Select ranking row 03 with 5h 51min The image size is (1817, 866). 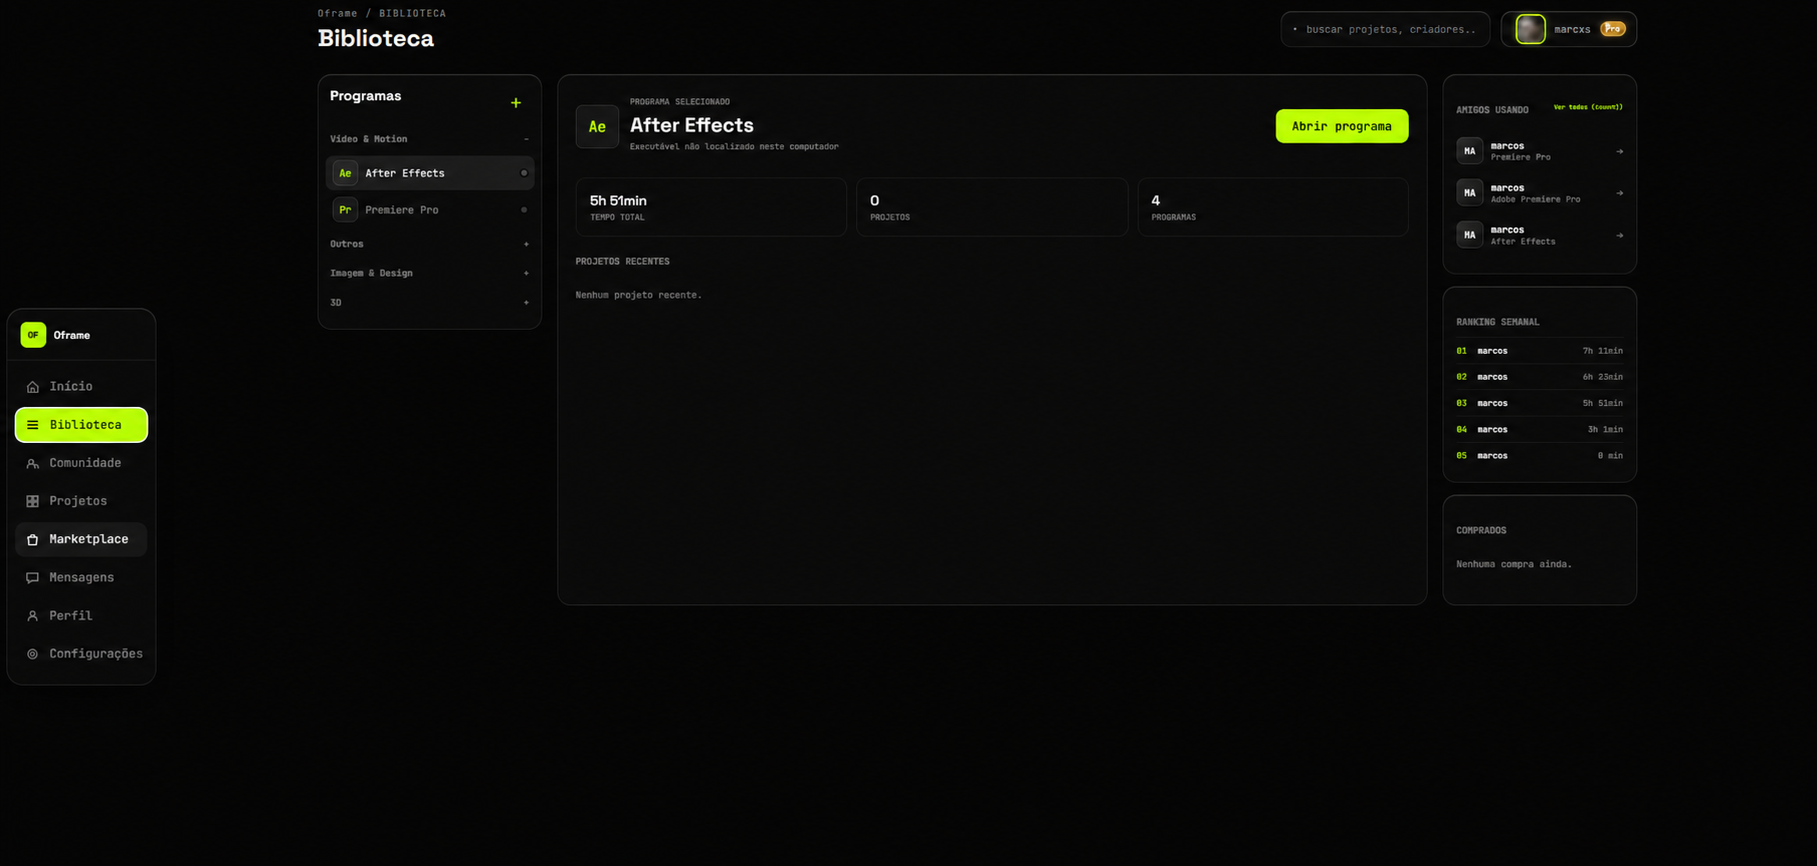point(1539,403)
